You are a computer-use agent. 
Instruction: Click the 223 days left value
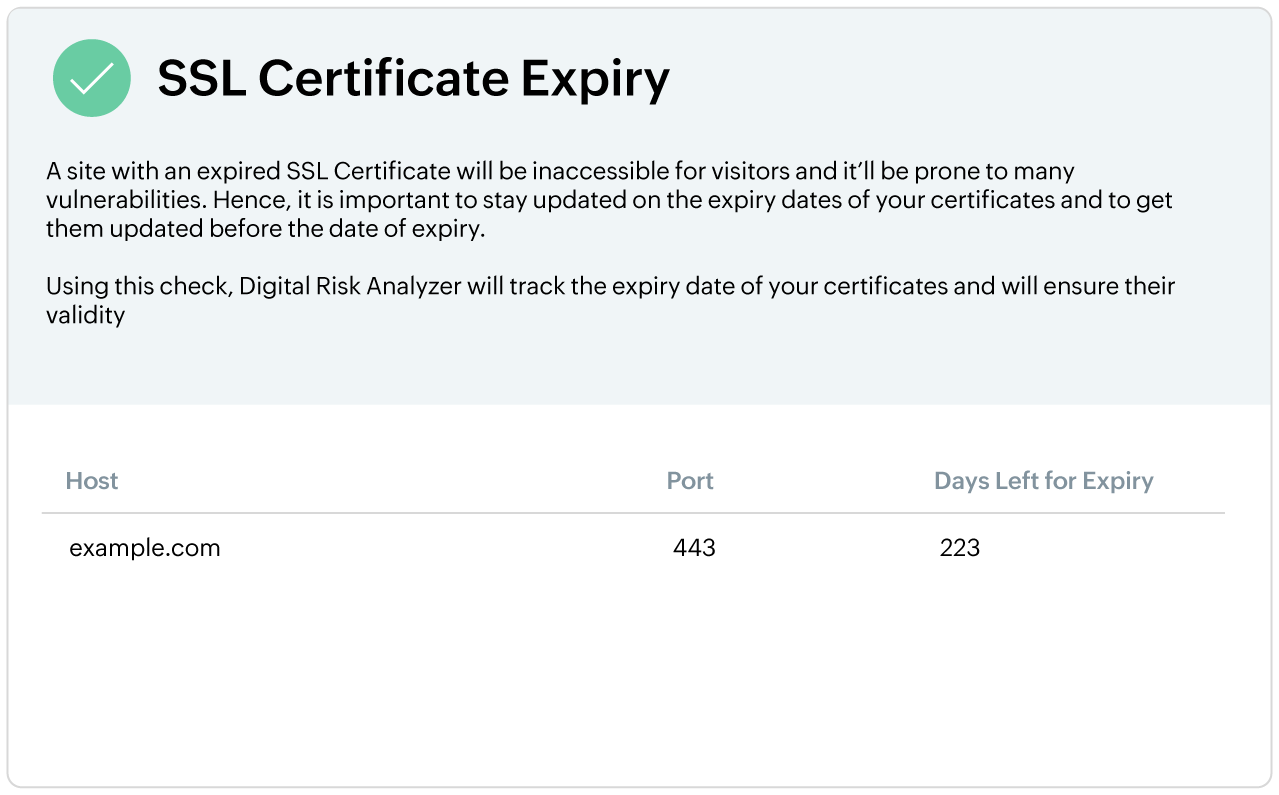point(960,548)
